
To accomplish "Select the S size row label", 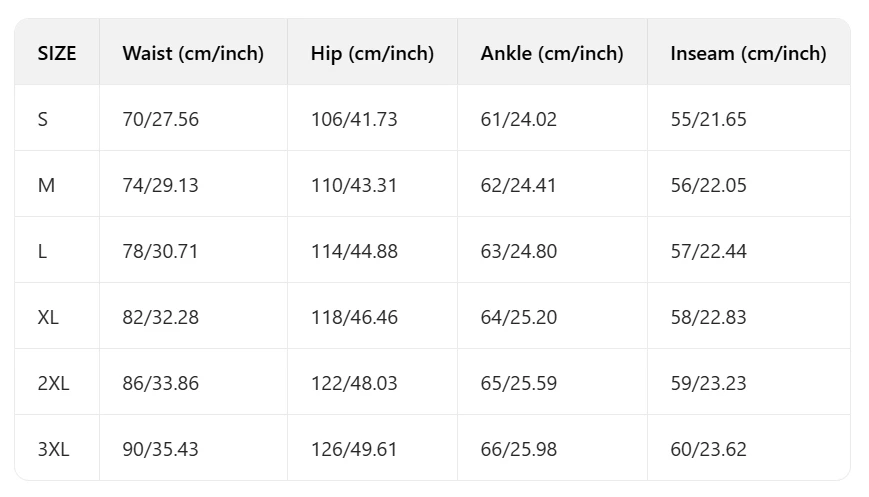I will pyautogui.click(x=43, y=119).
